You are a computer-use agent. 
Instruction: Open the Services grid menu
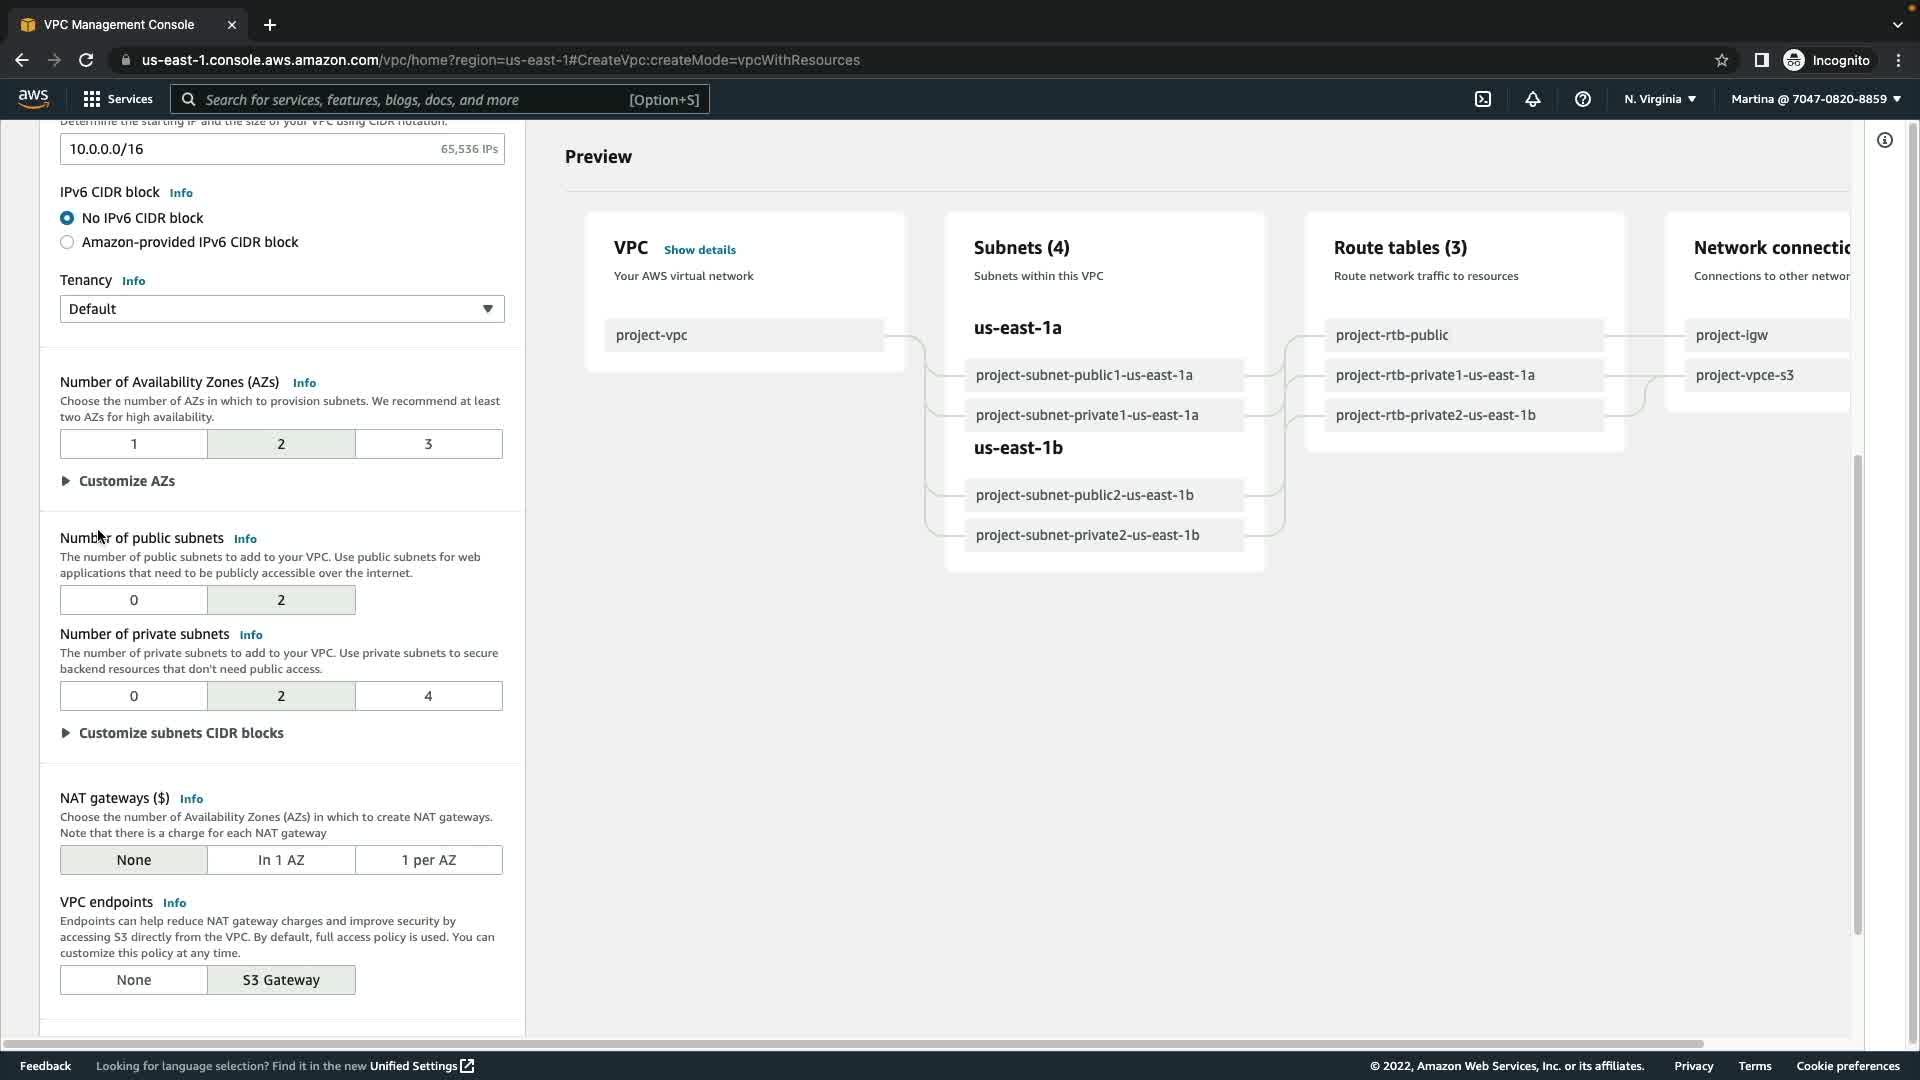pos(117,99)
